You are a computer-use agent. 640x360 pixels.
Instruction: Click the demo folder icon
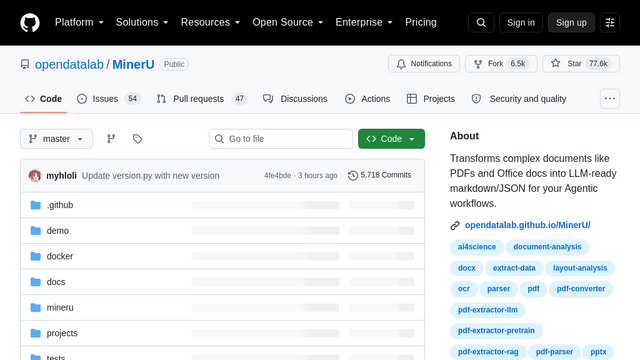(36, 231)
